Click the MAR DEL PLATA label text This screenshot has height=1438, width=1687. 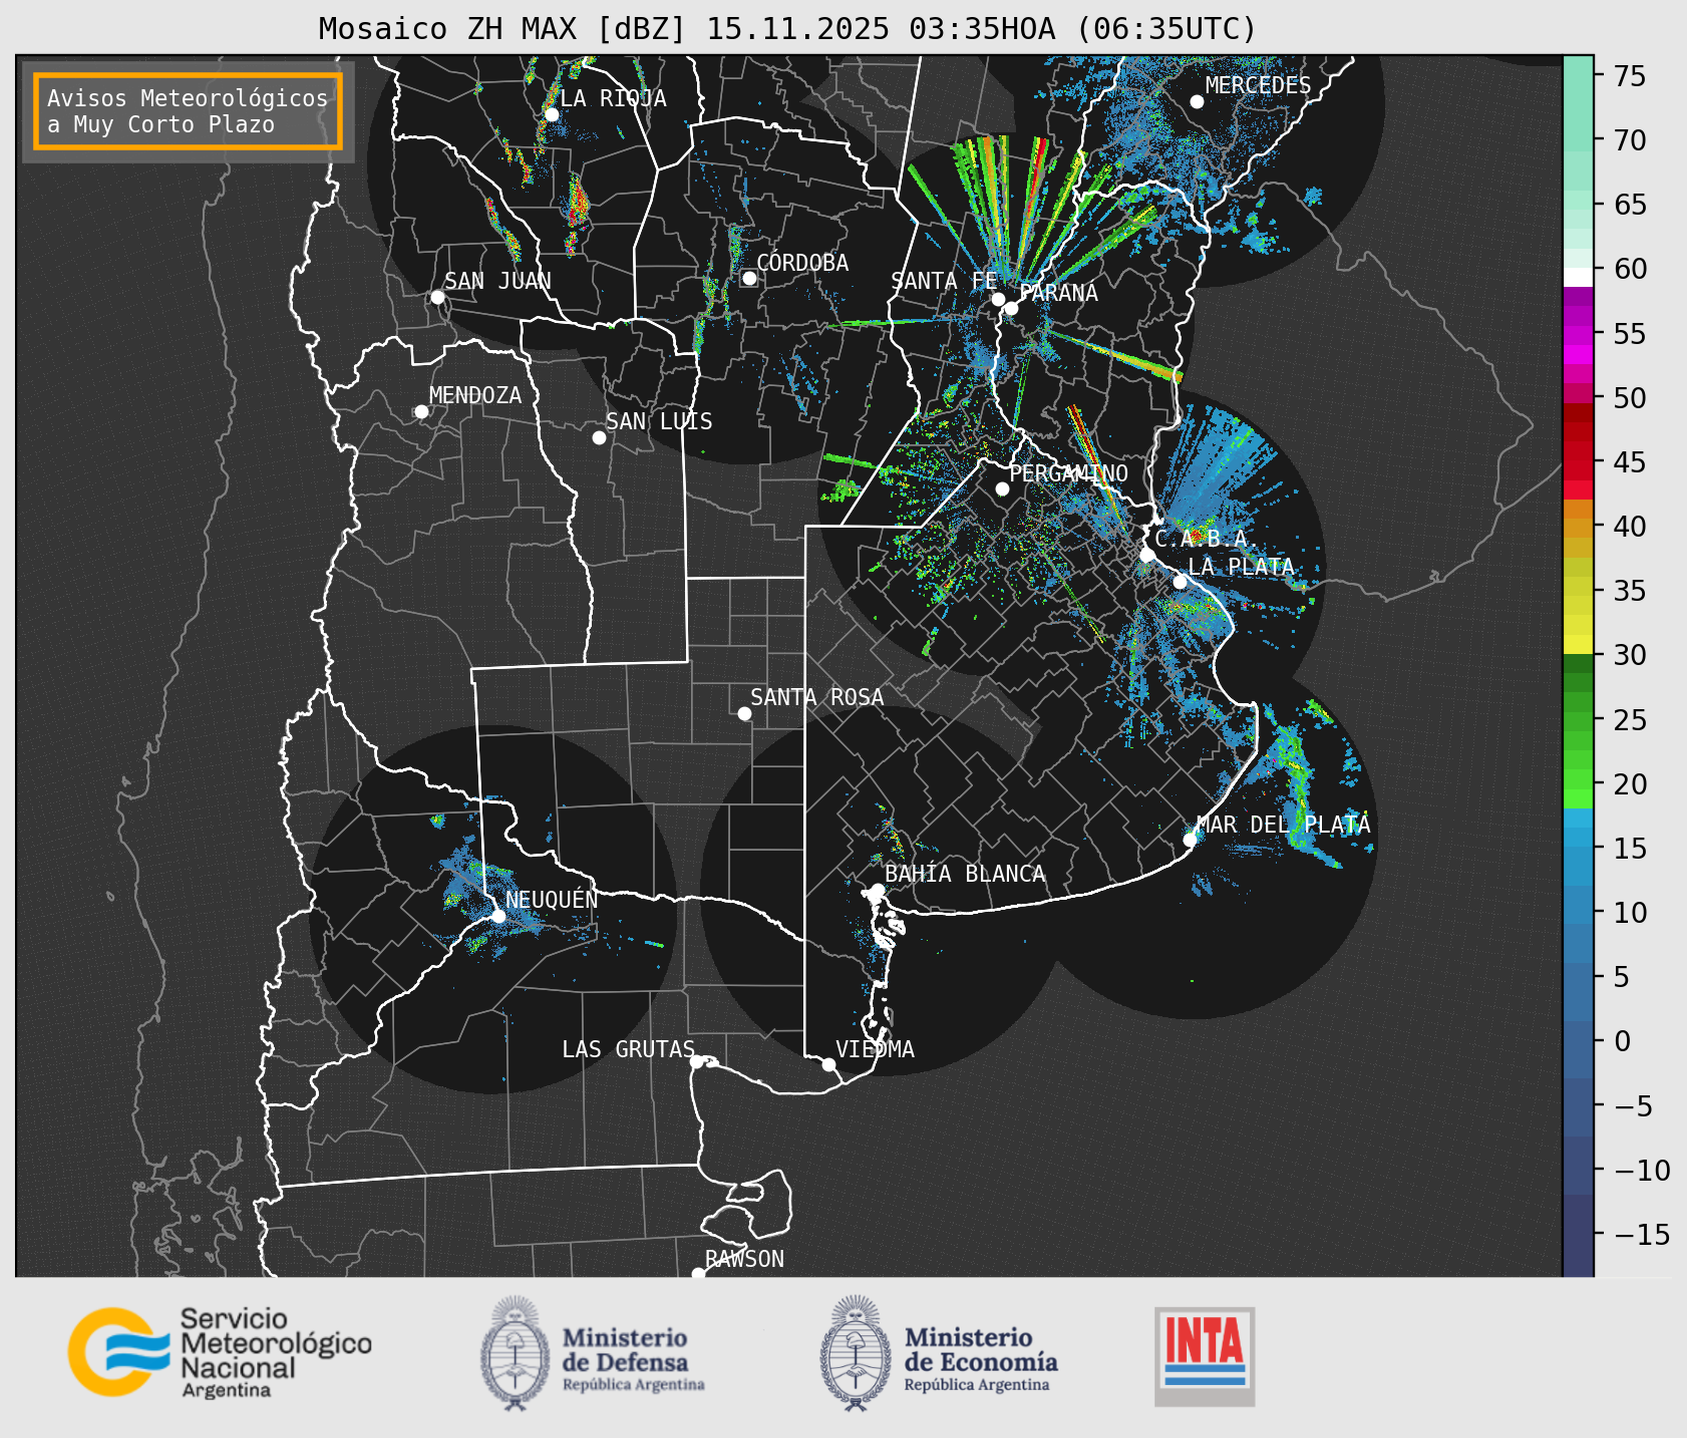(1283, 825)
